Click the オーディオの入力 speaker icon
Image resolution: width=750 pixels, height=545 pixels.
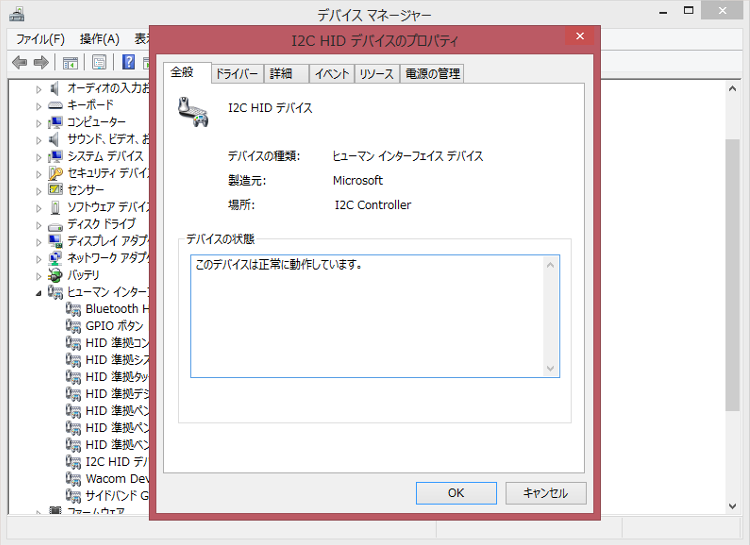pyautogui.click(x=55, y=88)
